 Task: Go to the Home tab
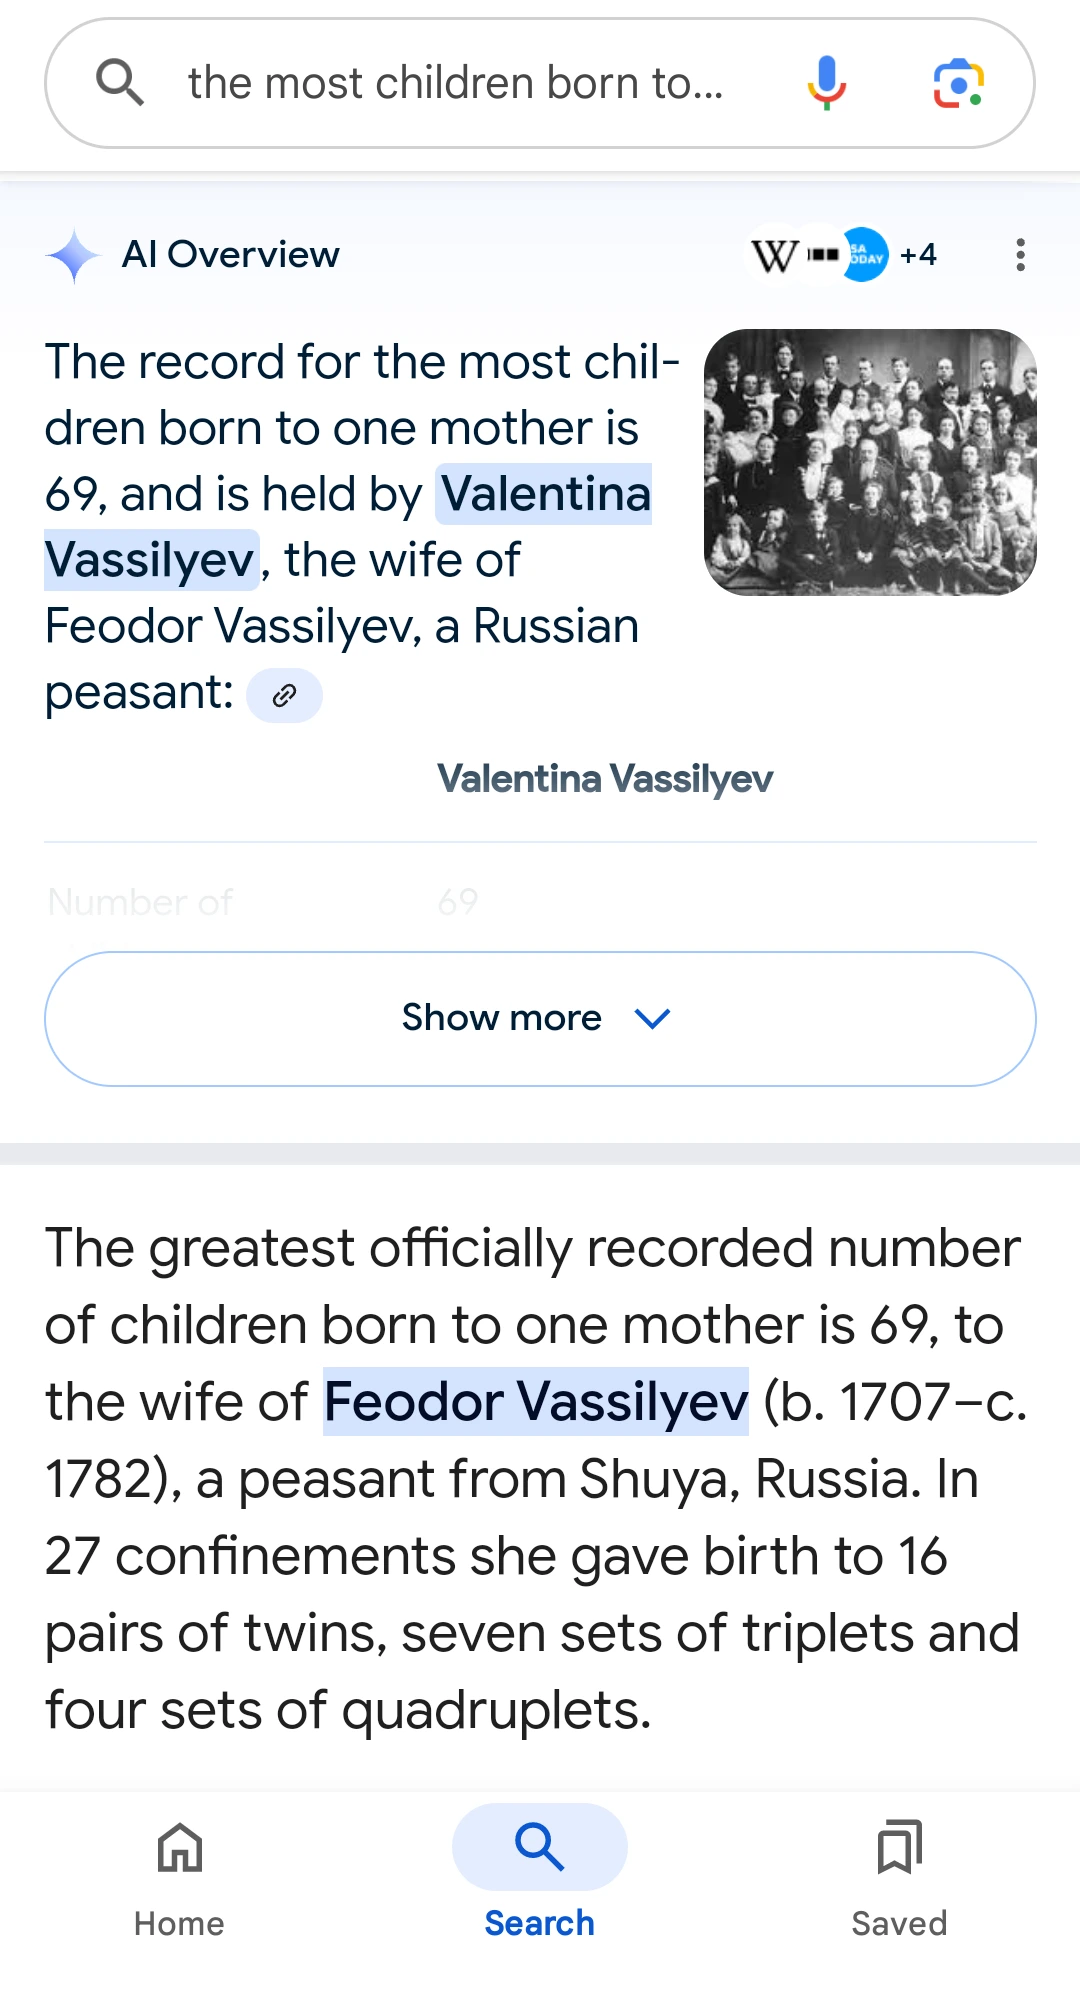pos(180,1878)
